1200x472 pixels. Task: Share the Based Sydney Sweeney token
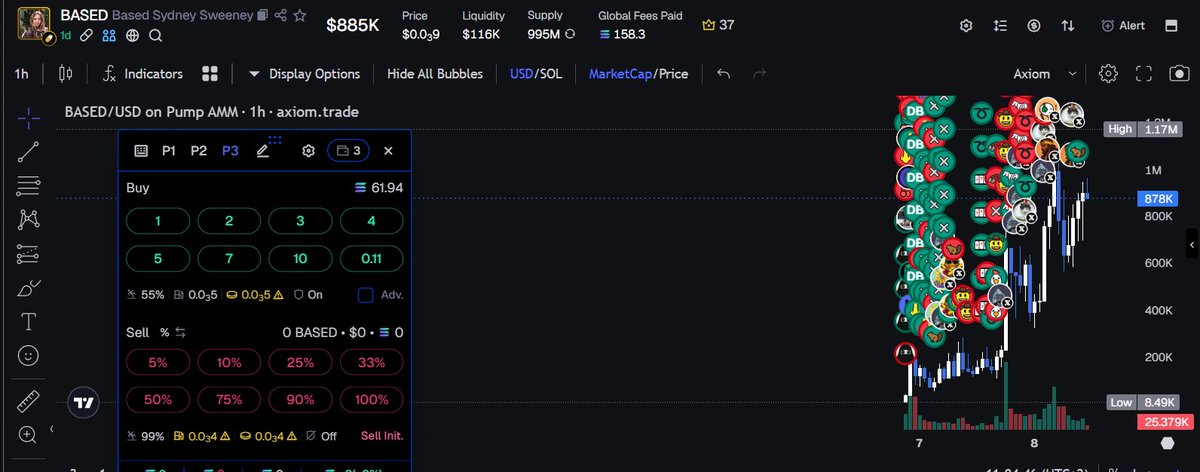pyautogui.click(x=281, y=16)
